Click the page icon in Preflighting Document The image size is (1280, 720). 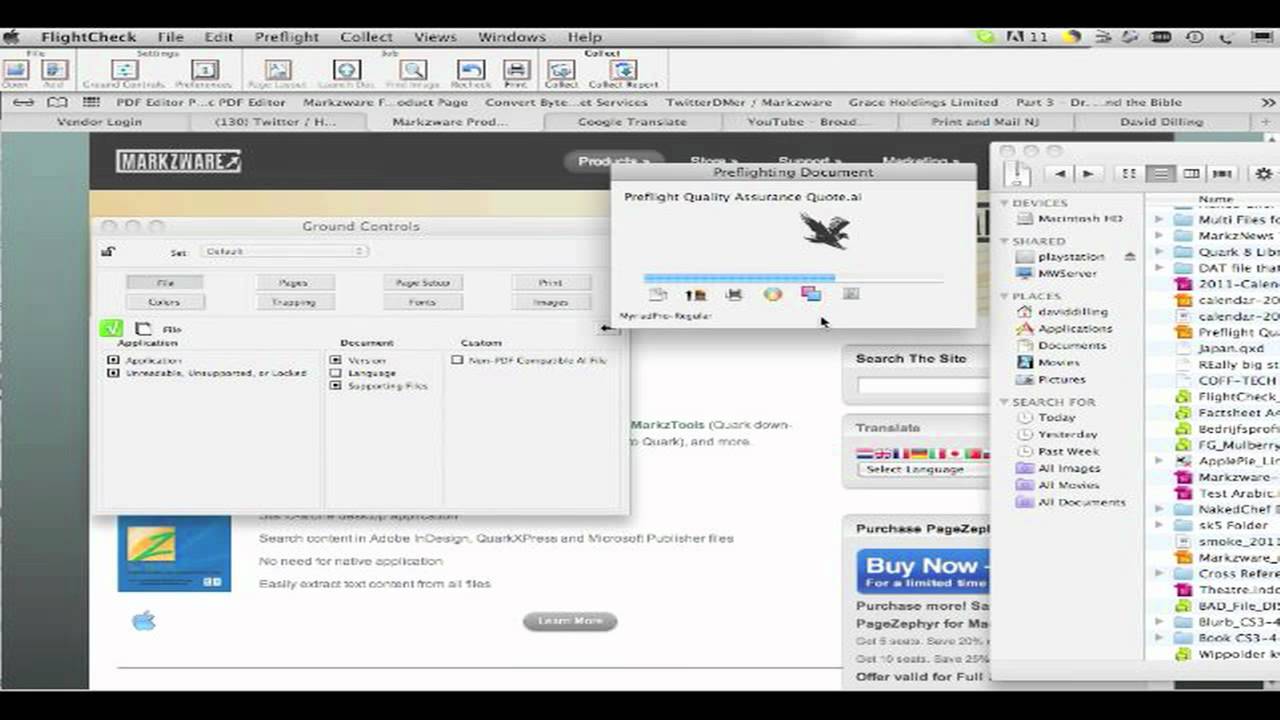coord(657,294)
